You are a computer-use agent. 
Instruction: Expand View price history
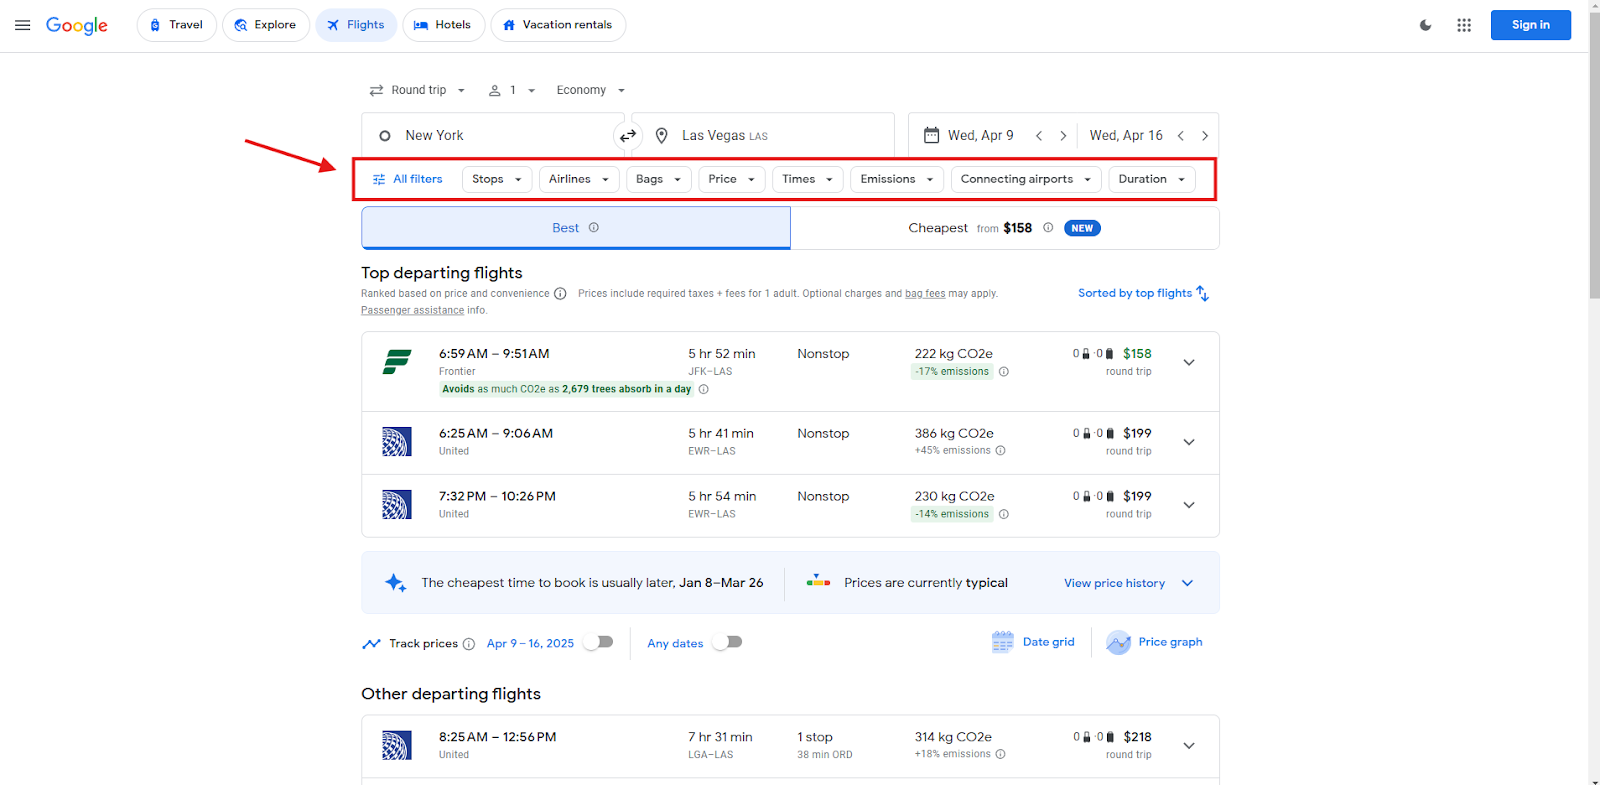[x=1129, y=583]
